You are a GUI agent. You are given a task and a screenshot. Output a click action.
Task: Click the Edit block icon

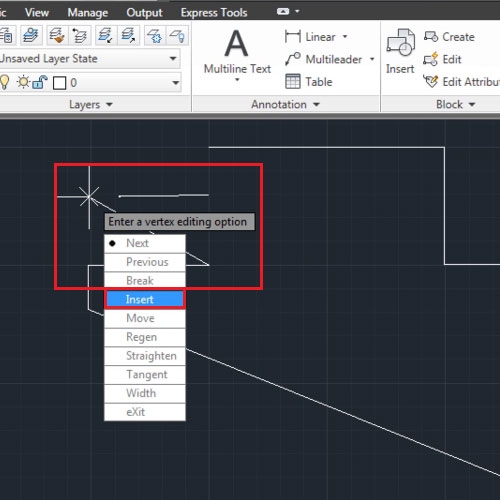click(x=431, y=59)
